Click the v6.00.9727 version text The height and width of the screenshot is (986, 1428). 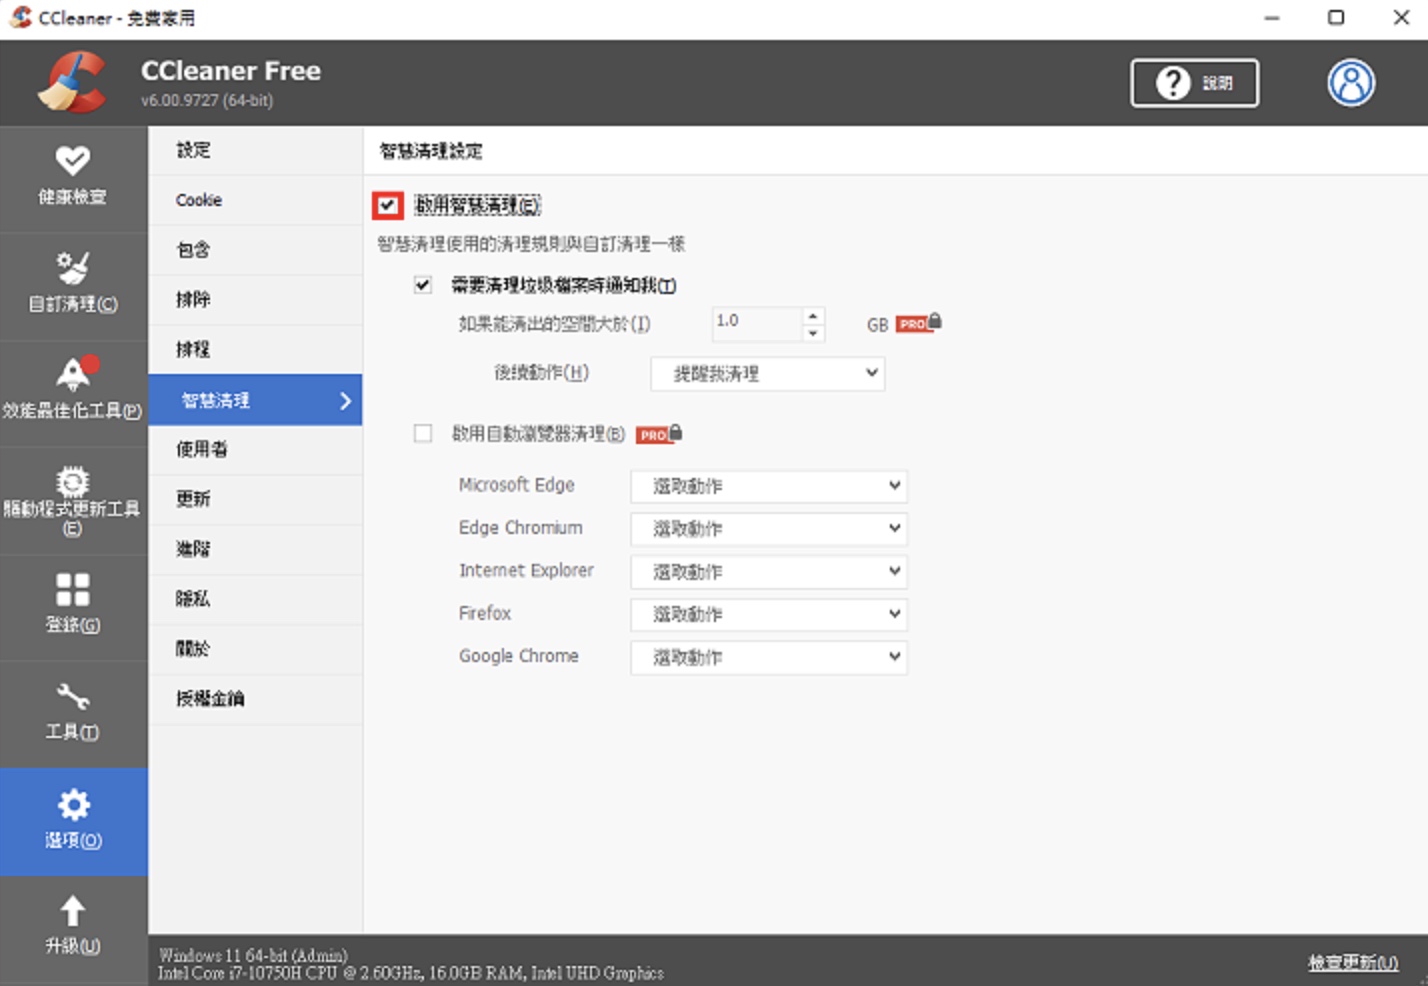click(207, 100)
